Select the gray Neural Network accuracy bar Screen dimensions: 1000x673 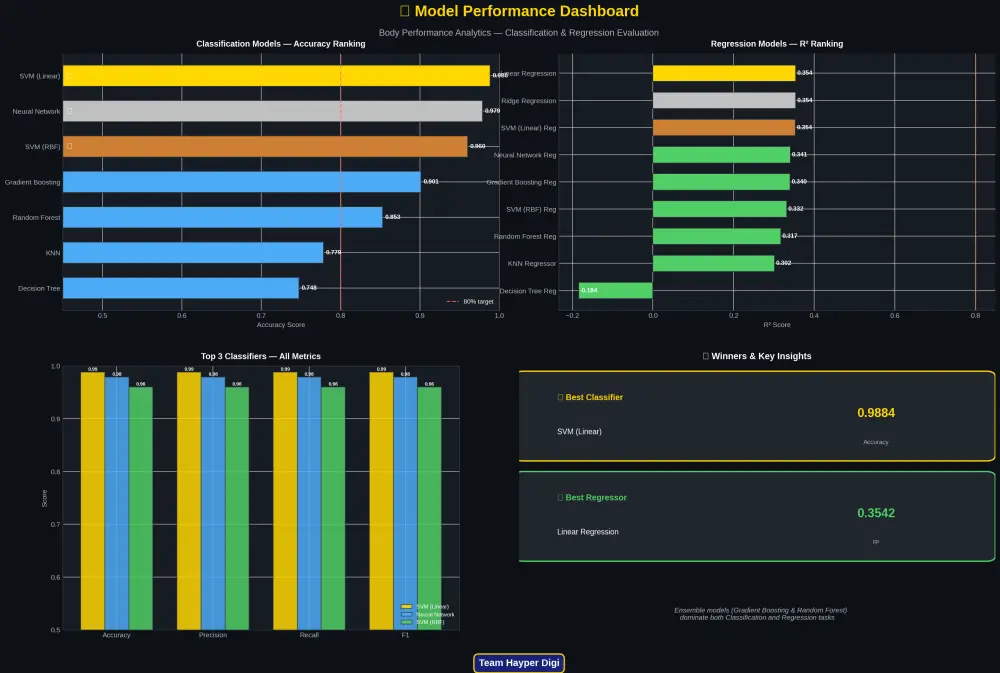click(272, 111)
